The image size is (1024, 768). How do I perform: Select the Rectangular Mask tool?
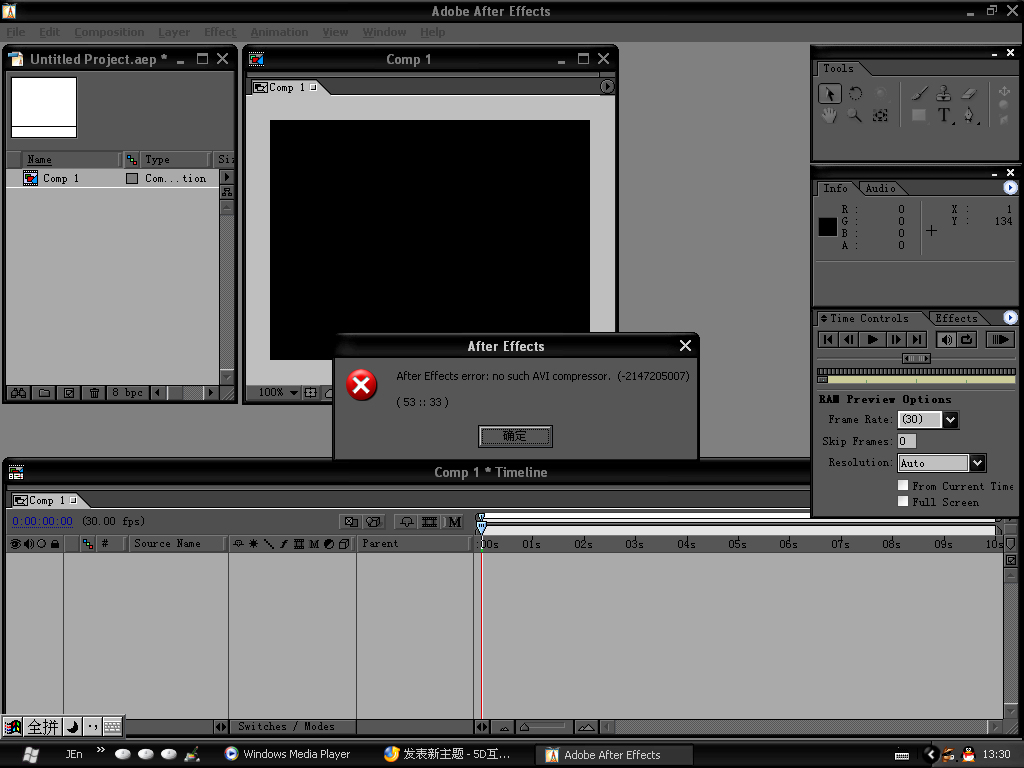click(919, 116)
